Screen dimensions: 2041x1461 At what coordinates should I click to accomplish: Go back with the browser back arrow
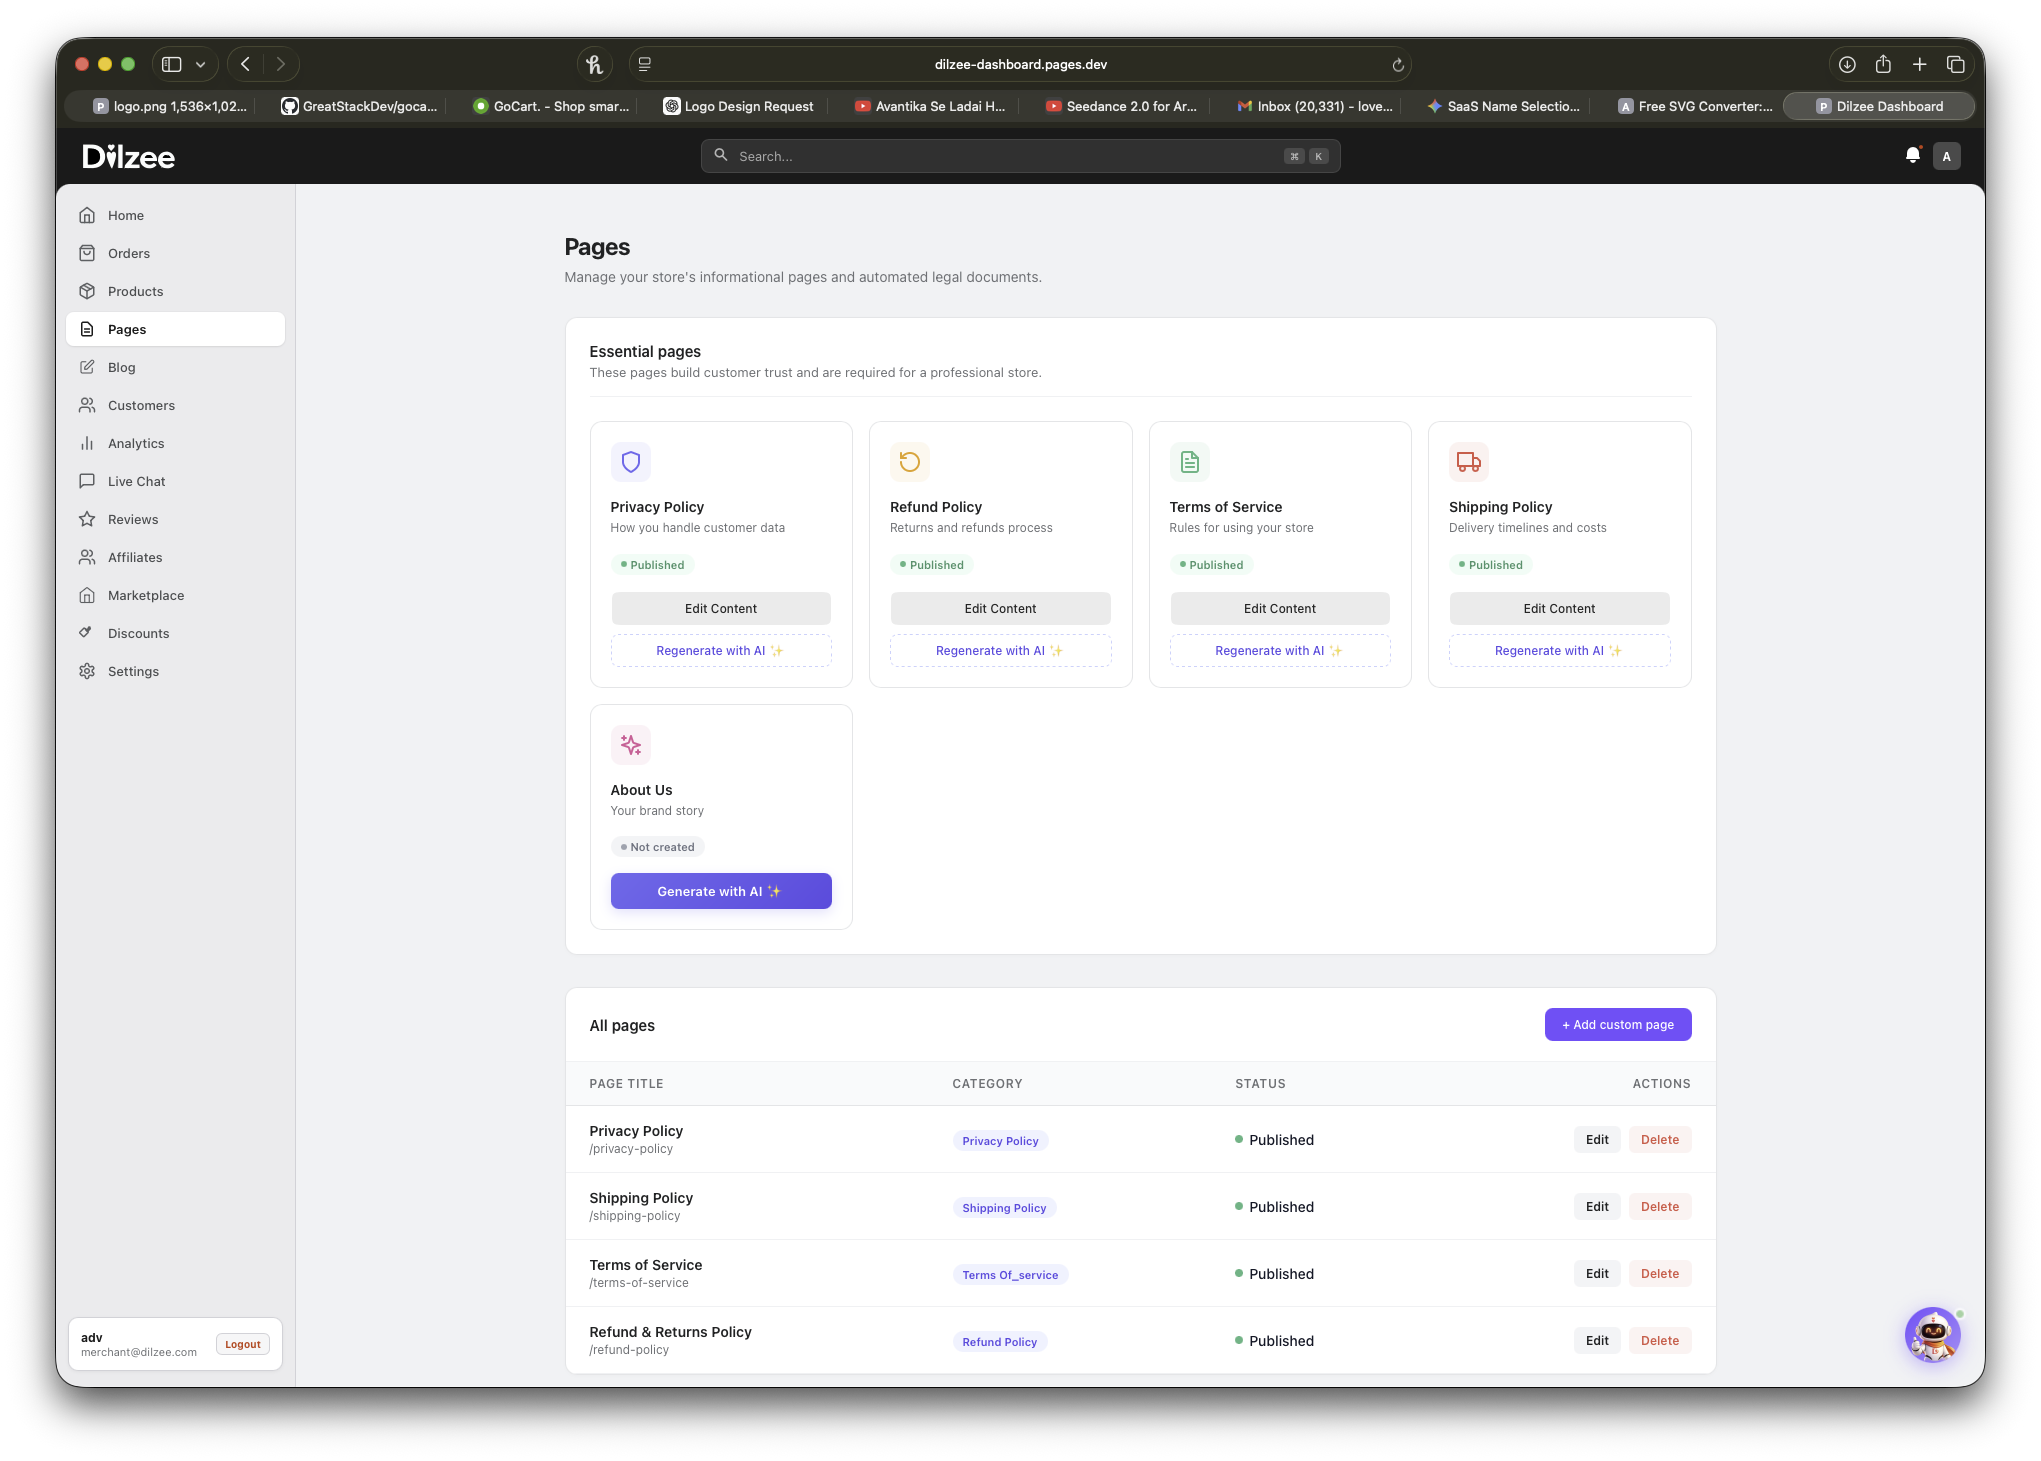point(245,64)
